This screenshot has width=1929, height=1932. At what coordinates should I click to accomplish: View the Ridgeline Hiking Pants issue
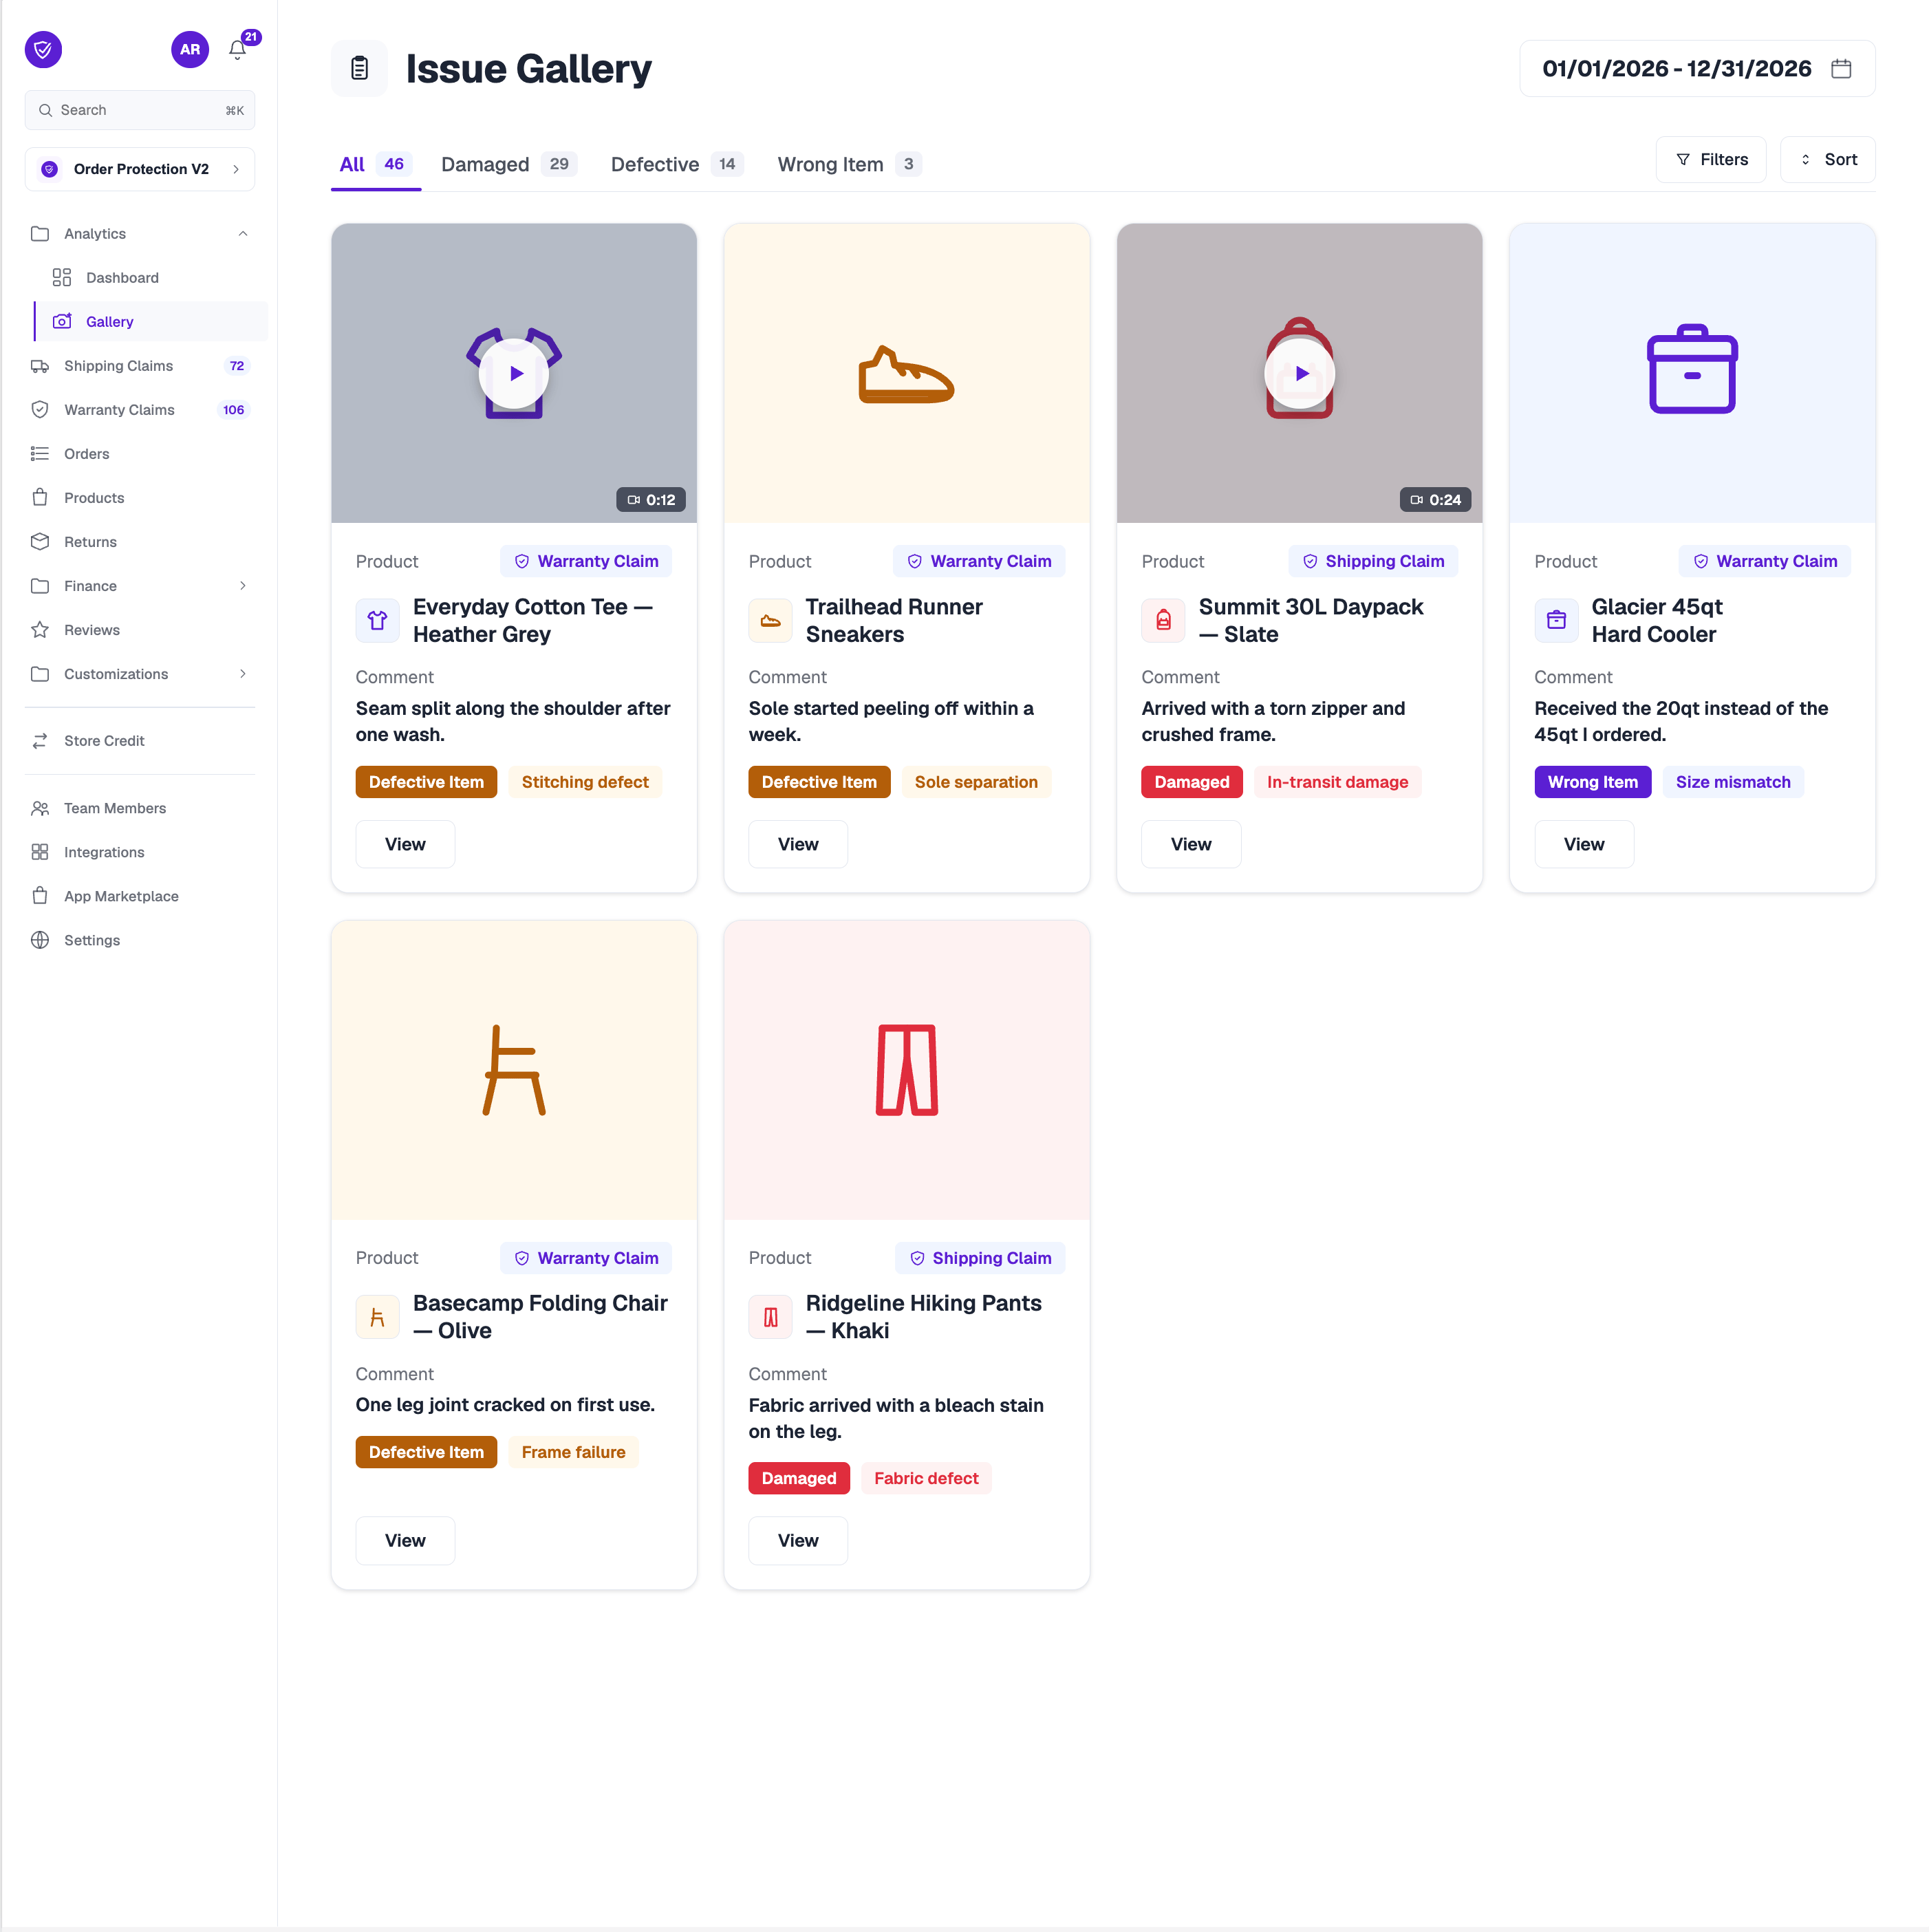tap(798, 1540)
